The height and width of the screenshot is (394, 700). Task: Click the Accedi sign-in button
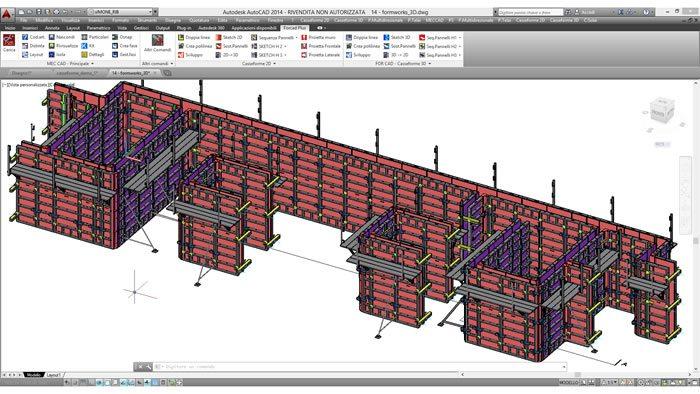click(x=588, y=12)
